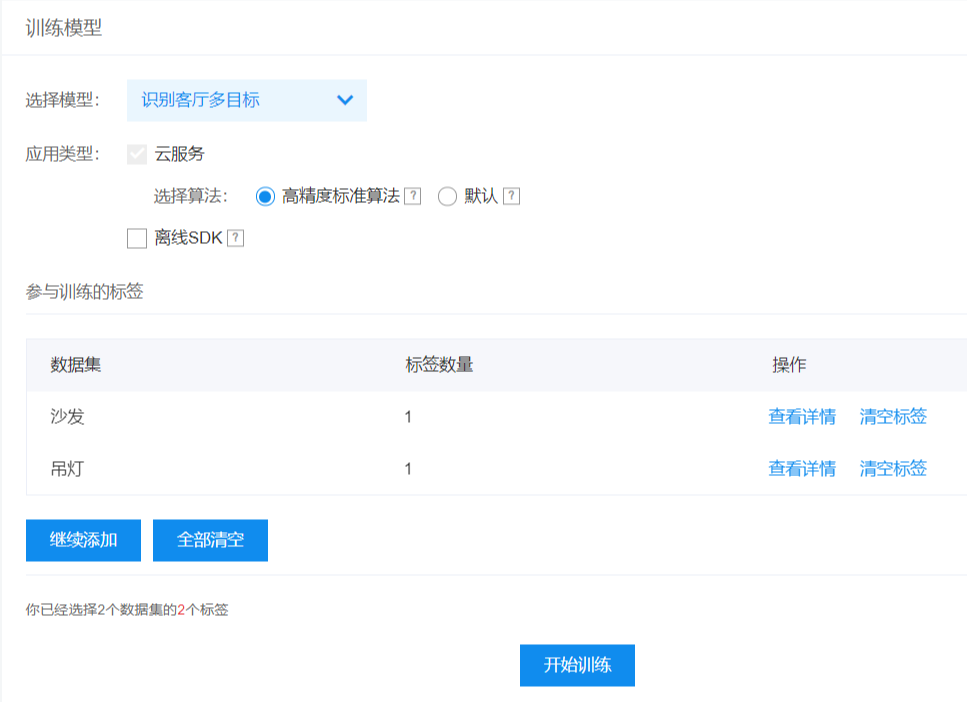This screenshot has width=967, height=702.
Task: Click the dropdown chevron arrow in the model selector
Action: [345, 100]
